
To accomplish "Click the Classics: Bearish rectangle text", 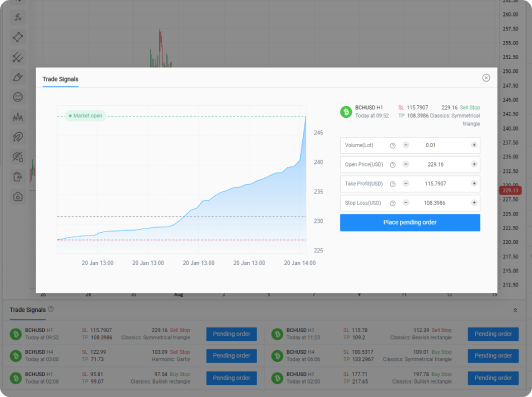I will (421, 338).
